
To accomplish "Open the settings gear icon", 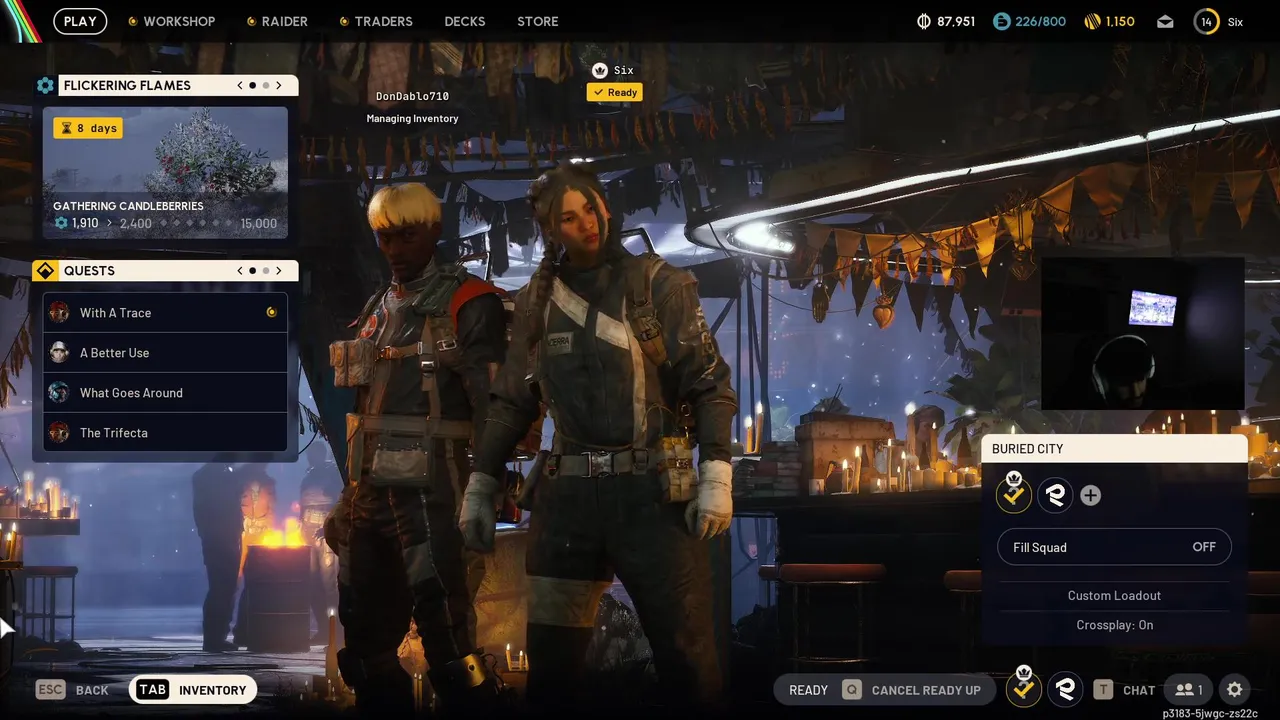I will [x=1235, y=690].
